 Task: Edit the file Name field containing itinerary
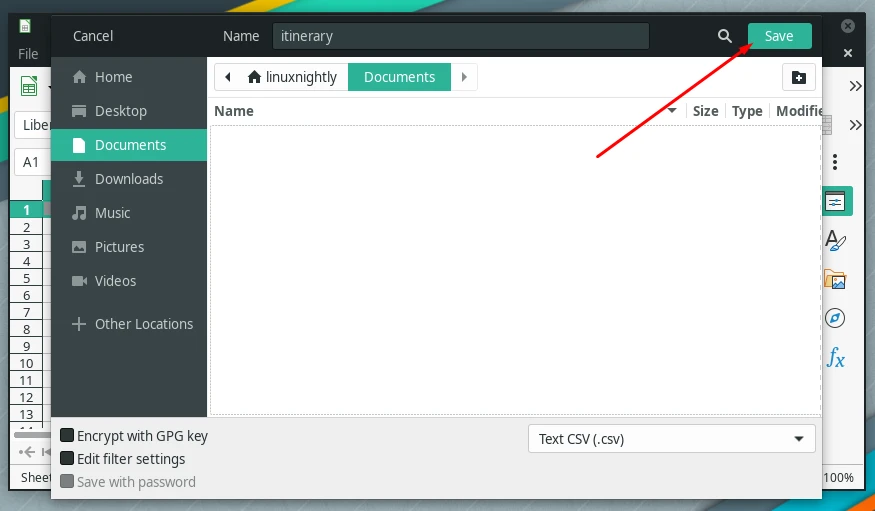[461, 36]
